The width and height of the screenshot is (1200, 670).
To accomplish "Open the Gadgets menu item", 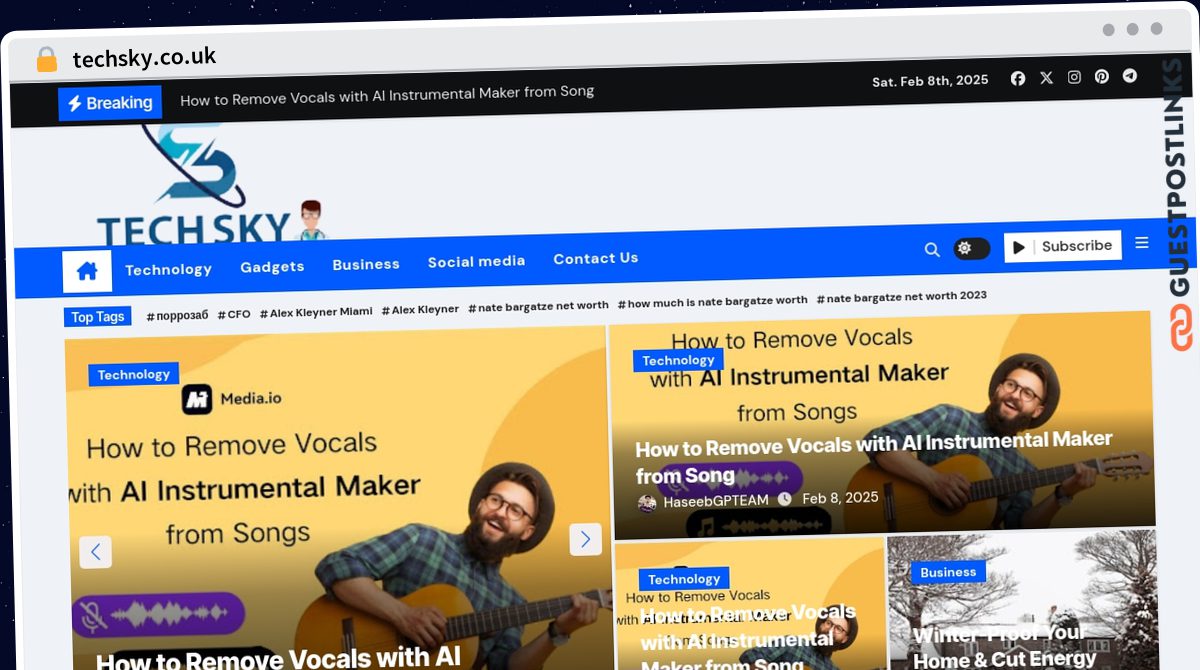I will point(272,266).
